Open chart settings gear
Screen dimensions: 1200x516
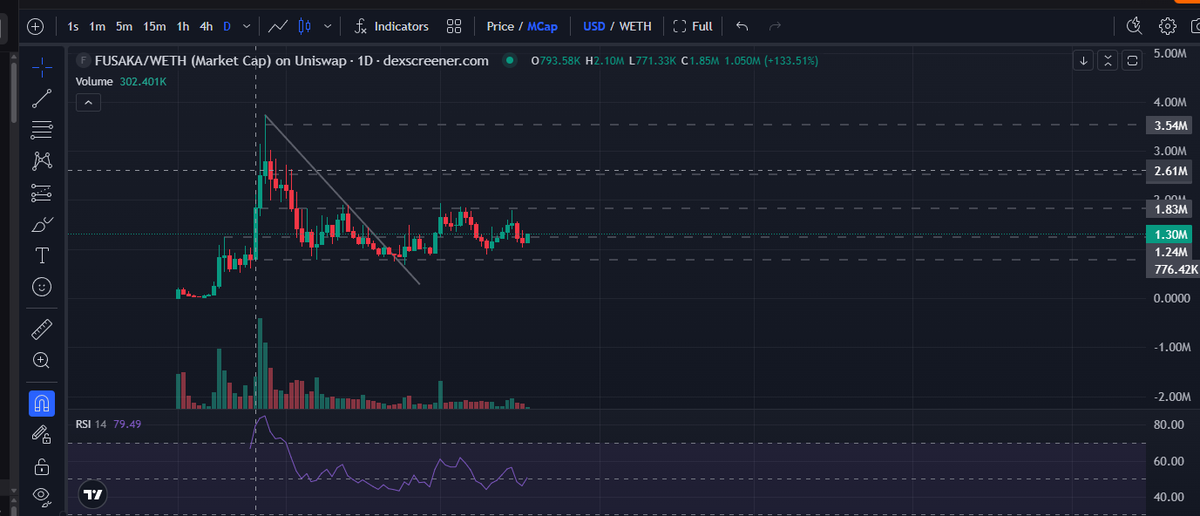[1167, 26]
